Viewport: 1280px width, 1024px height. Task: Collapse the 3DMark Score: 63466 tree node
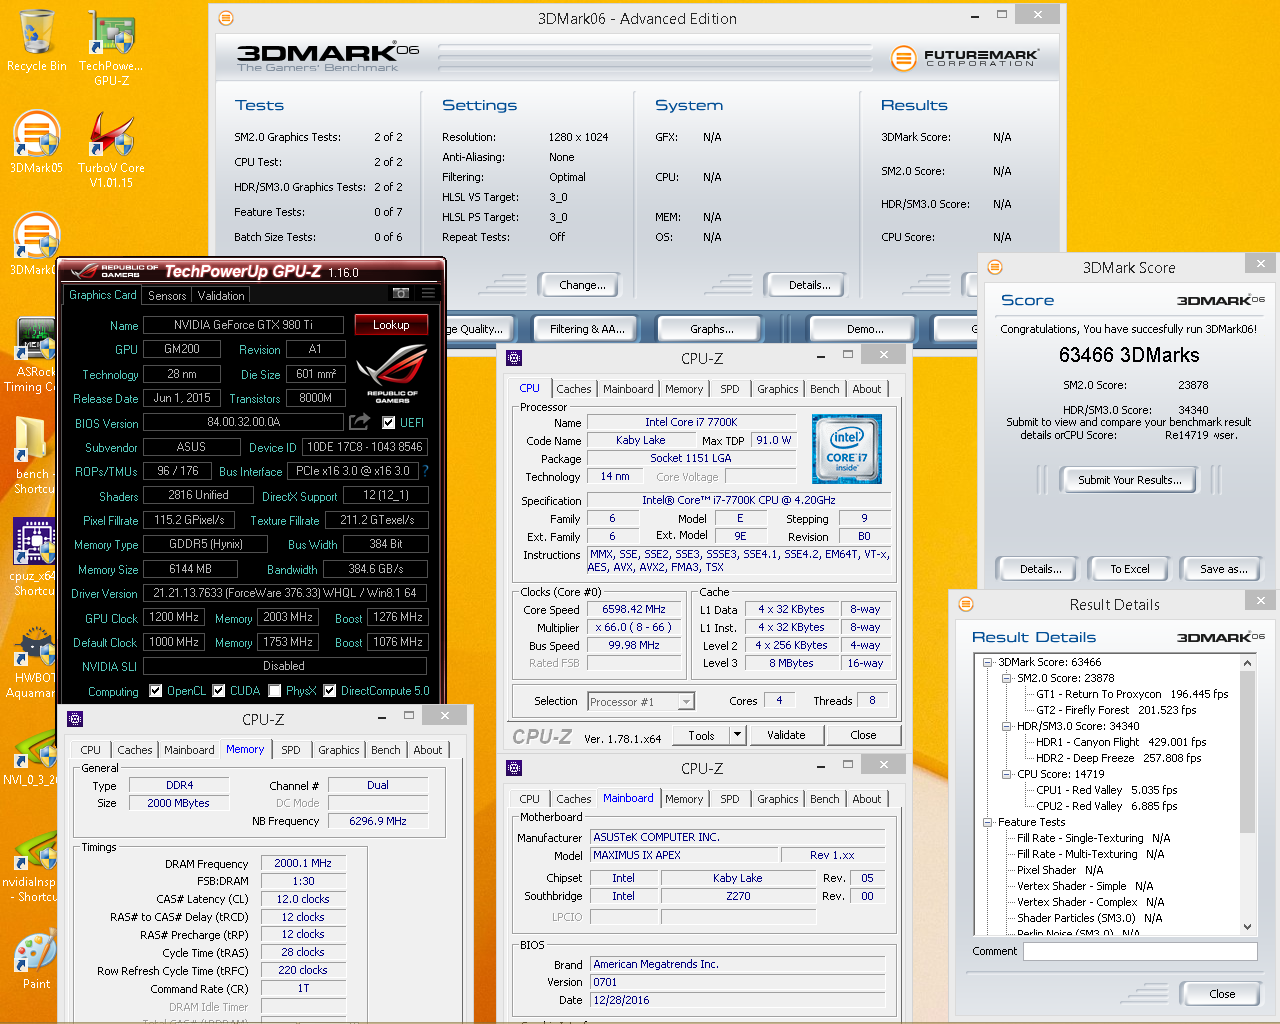pos(987,662)
